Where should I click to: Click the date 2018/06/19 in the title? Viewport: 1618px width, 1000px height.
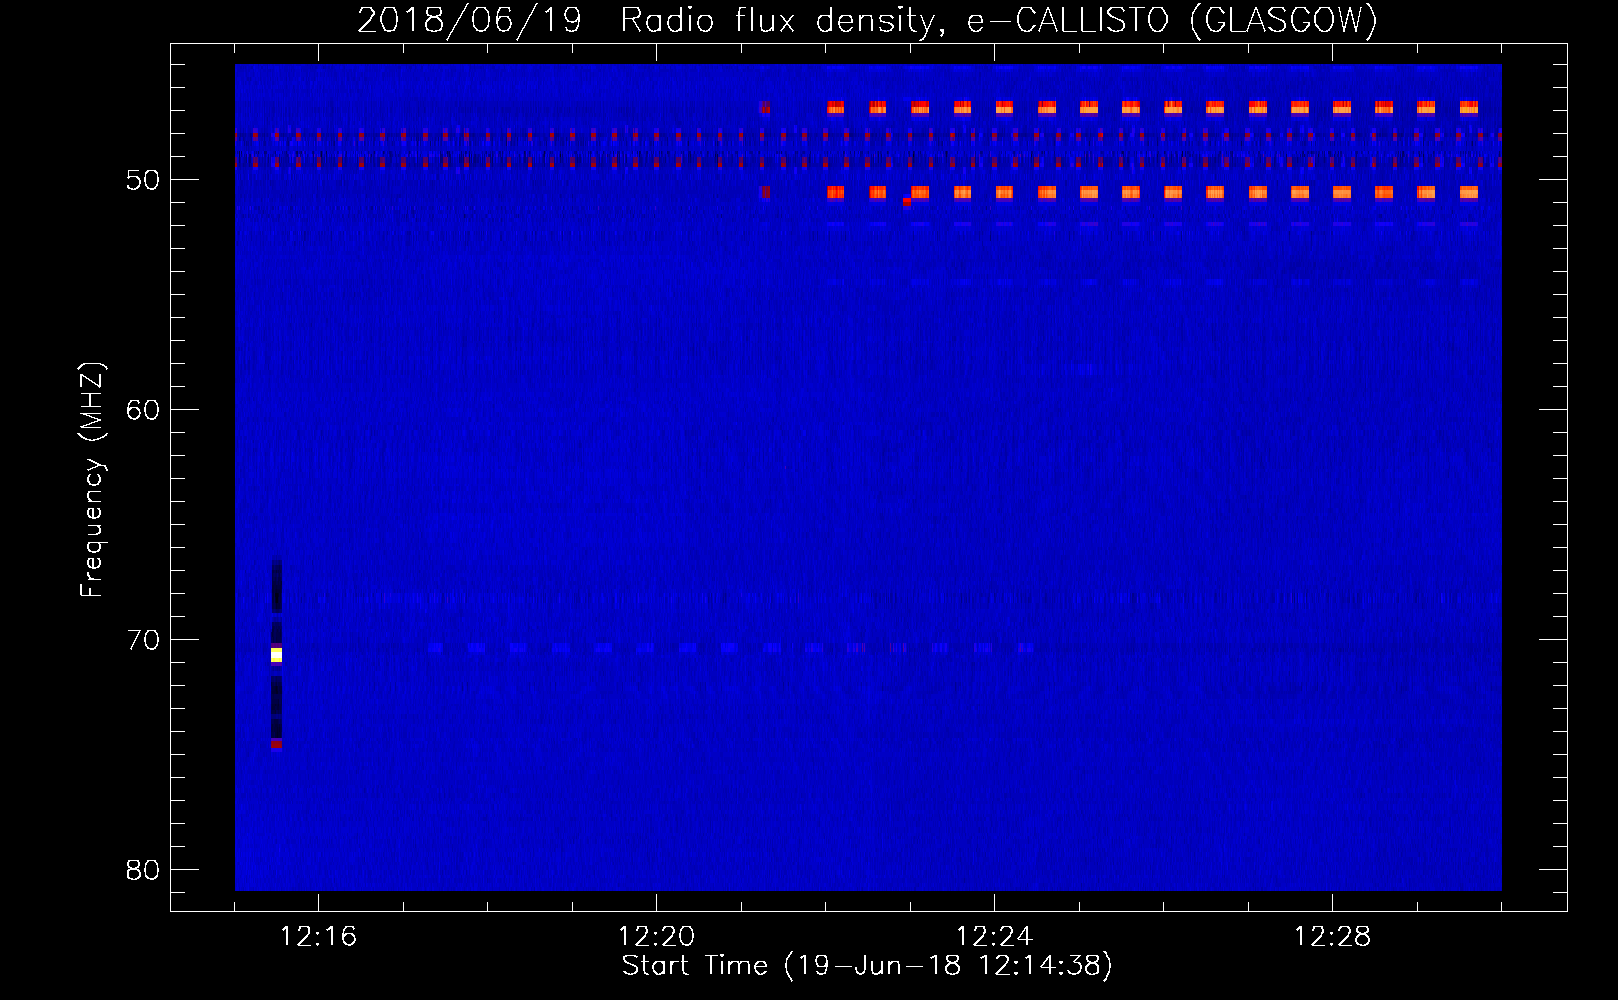469,20
